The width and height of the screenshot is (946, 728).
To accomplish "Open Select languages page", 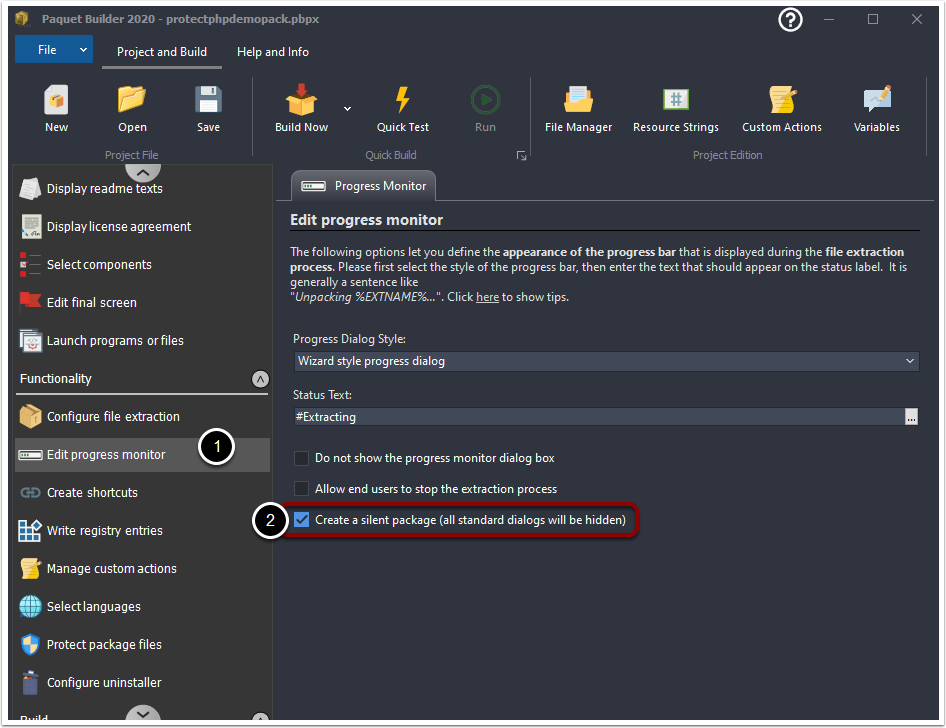I will click(142, 607).
